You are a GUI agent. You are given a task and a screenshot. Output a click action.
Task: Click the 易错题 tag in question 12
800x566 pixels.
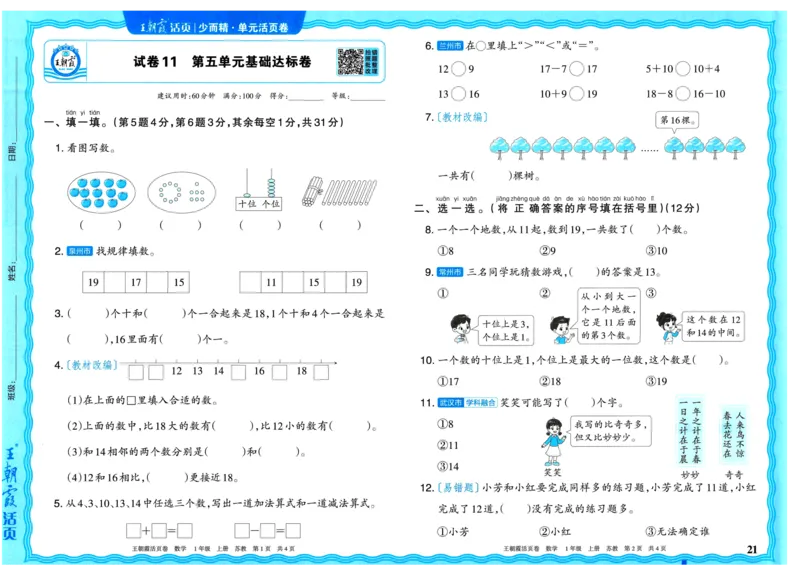tap(458, 487)
